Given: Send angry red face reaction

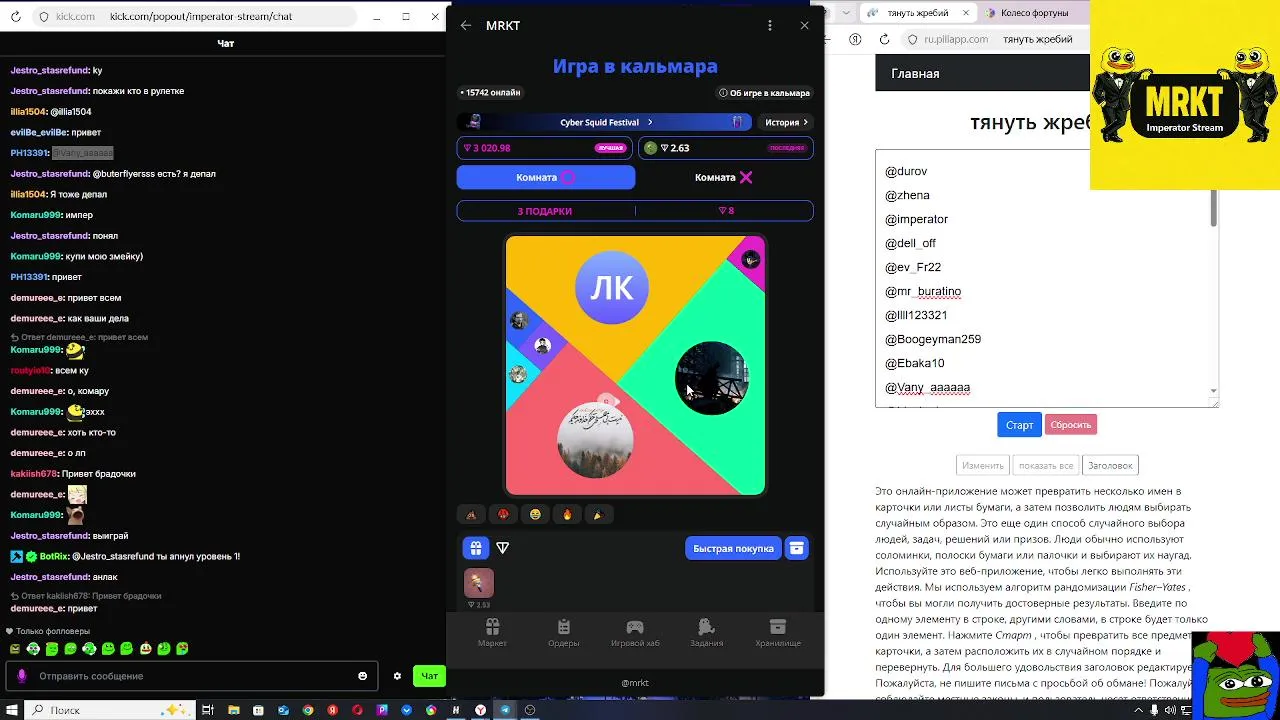Looking at the screenshot, I should [x=503, y=515].
